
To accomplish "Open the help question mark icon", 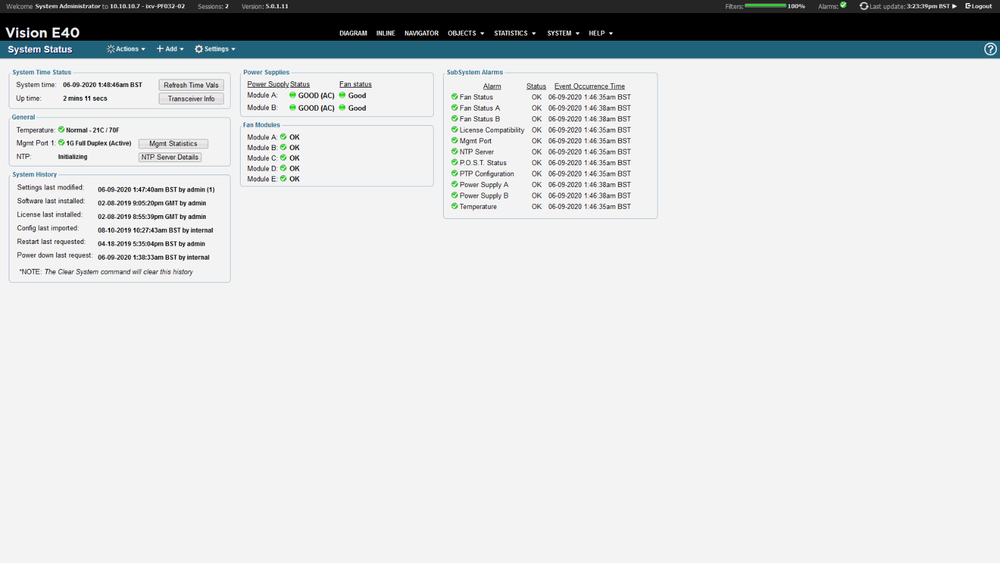I will pyautogui.click(x=990, y=49).
